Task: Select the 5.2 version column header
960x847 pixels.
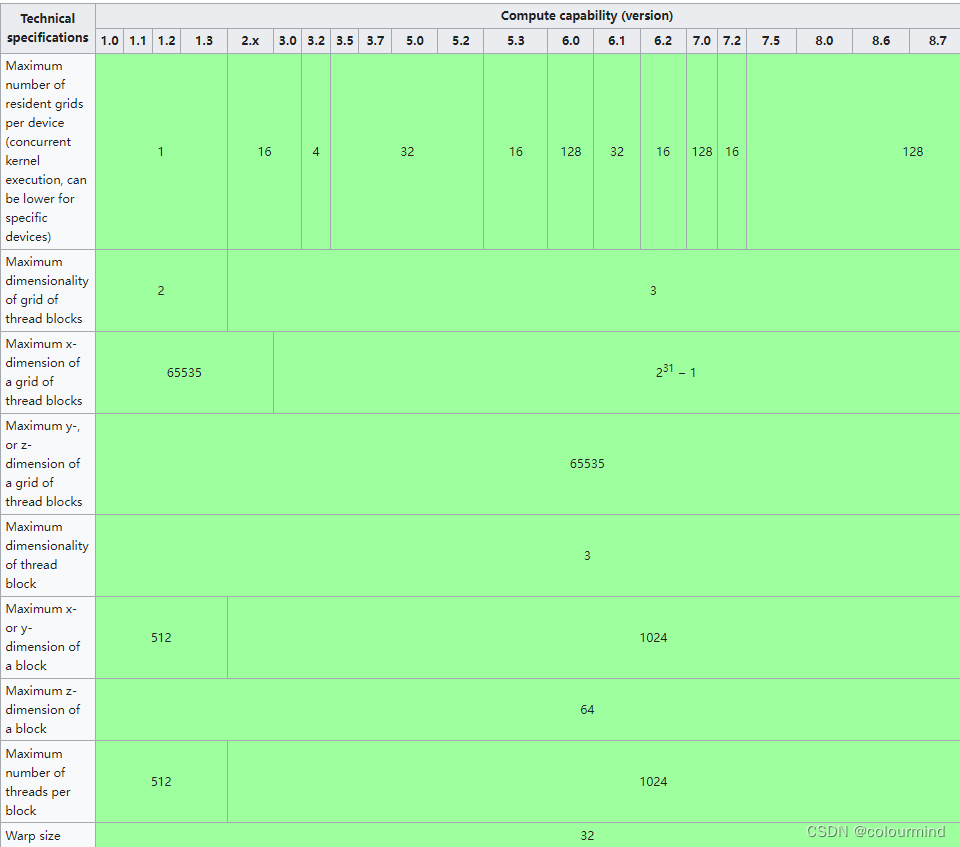Action: 460,41
